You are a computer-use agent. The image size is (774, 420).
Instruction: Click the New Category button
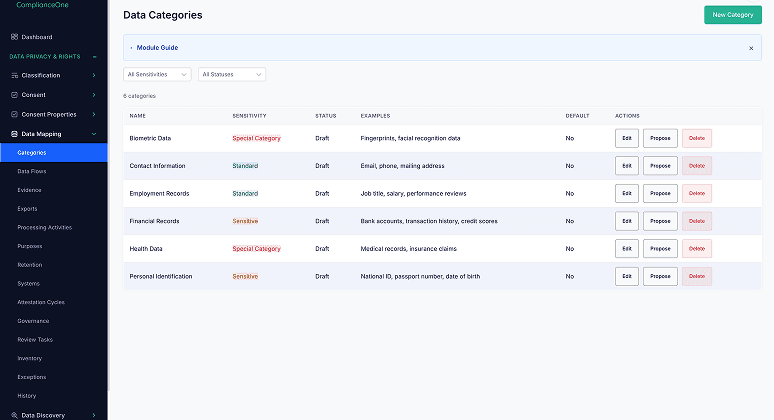tap(733, 15)
